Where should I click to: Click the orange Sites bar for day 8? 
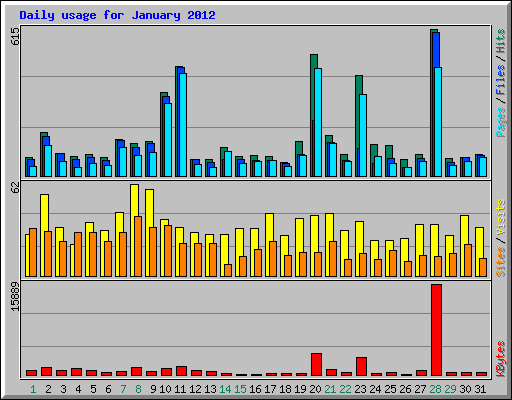(138, 246)
